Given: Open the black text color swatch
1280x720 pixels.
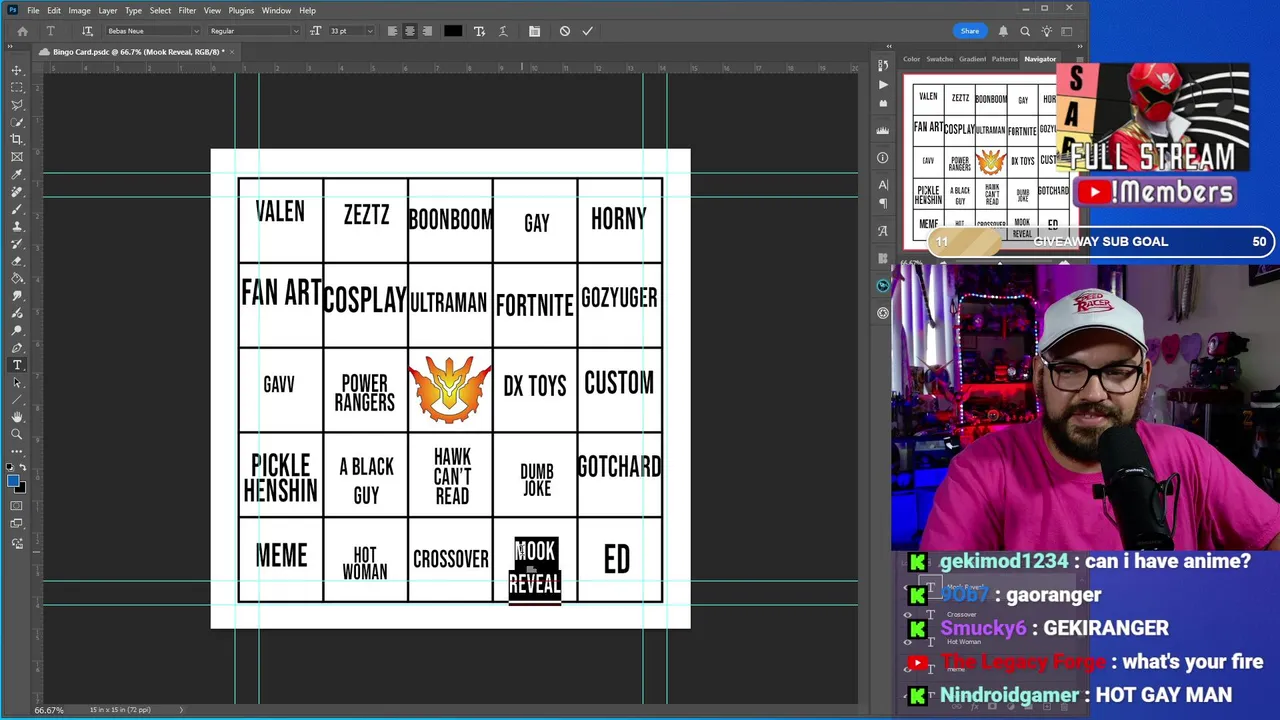Looking at the screenshot, I should pyautogui.click(x=453, y=31).
